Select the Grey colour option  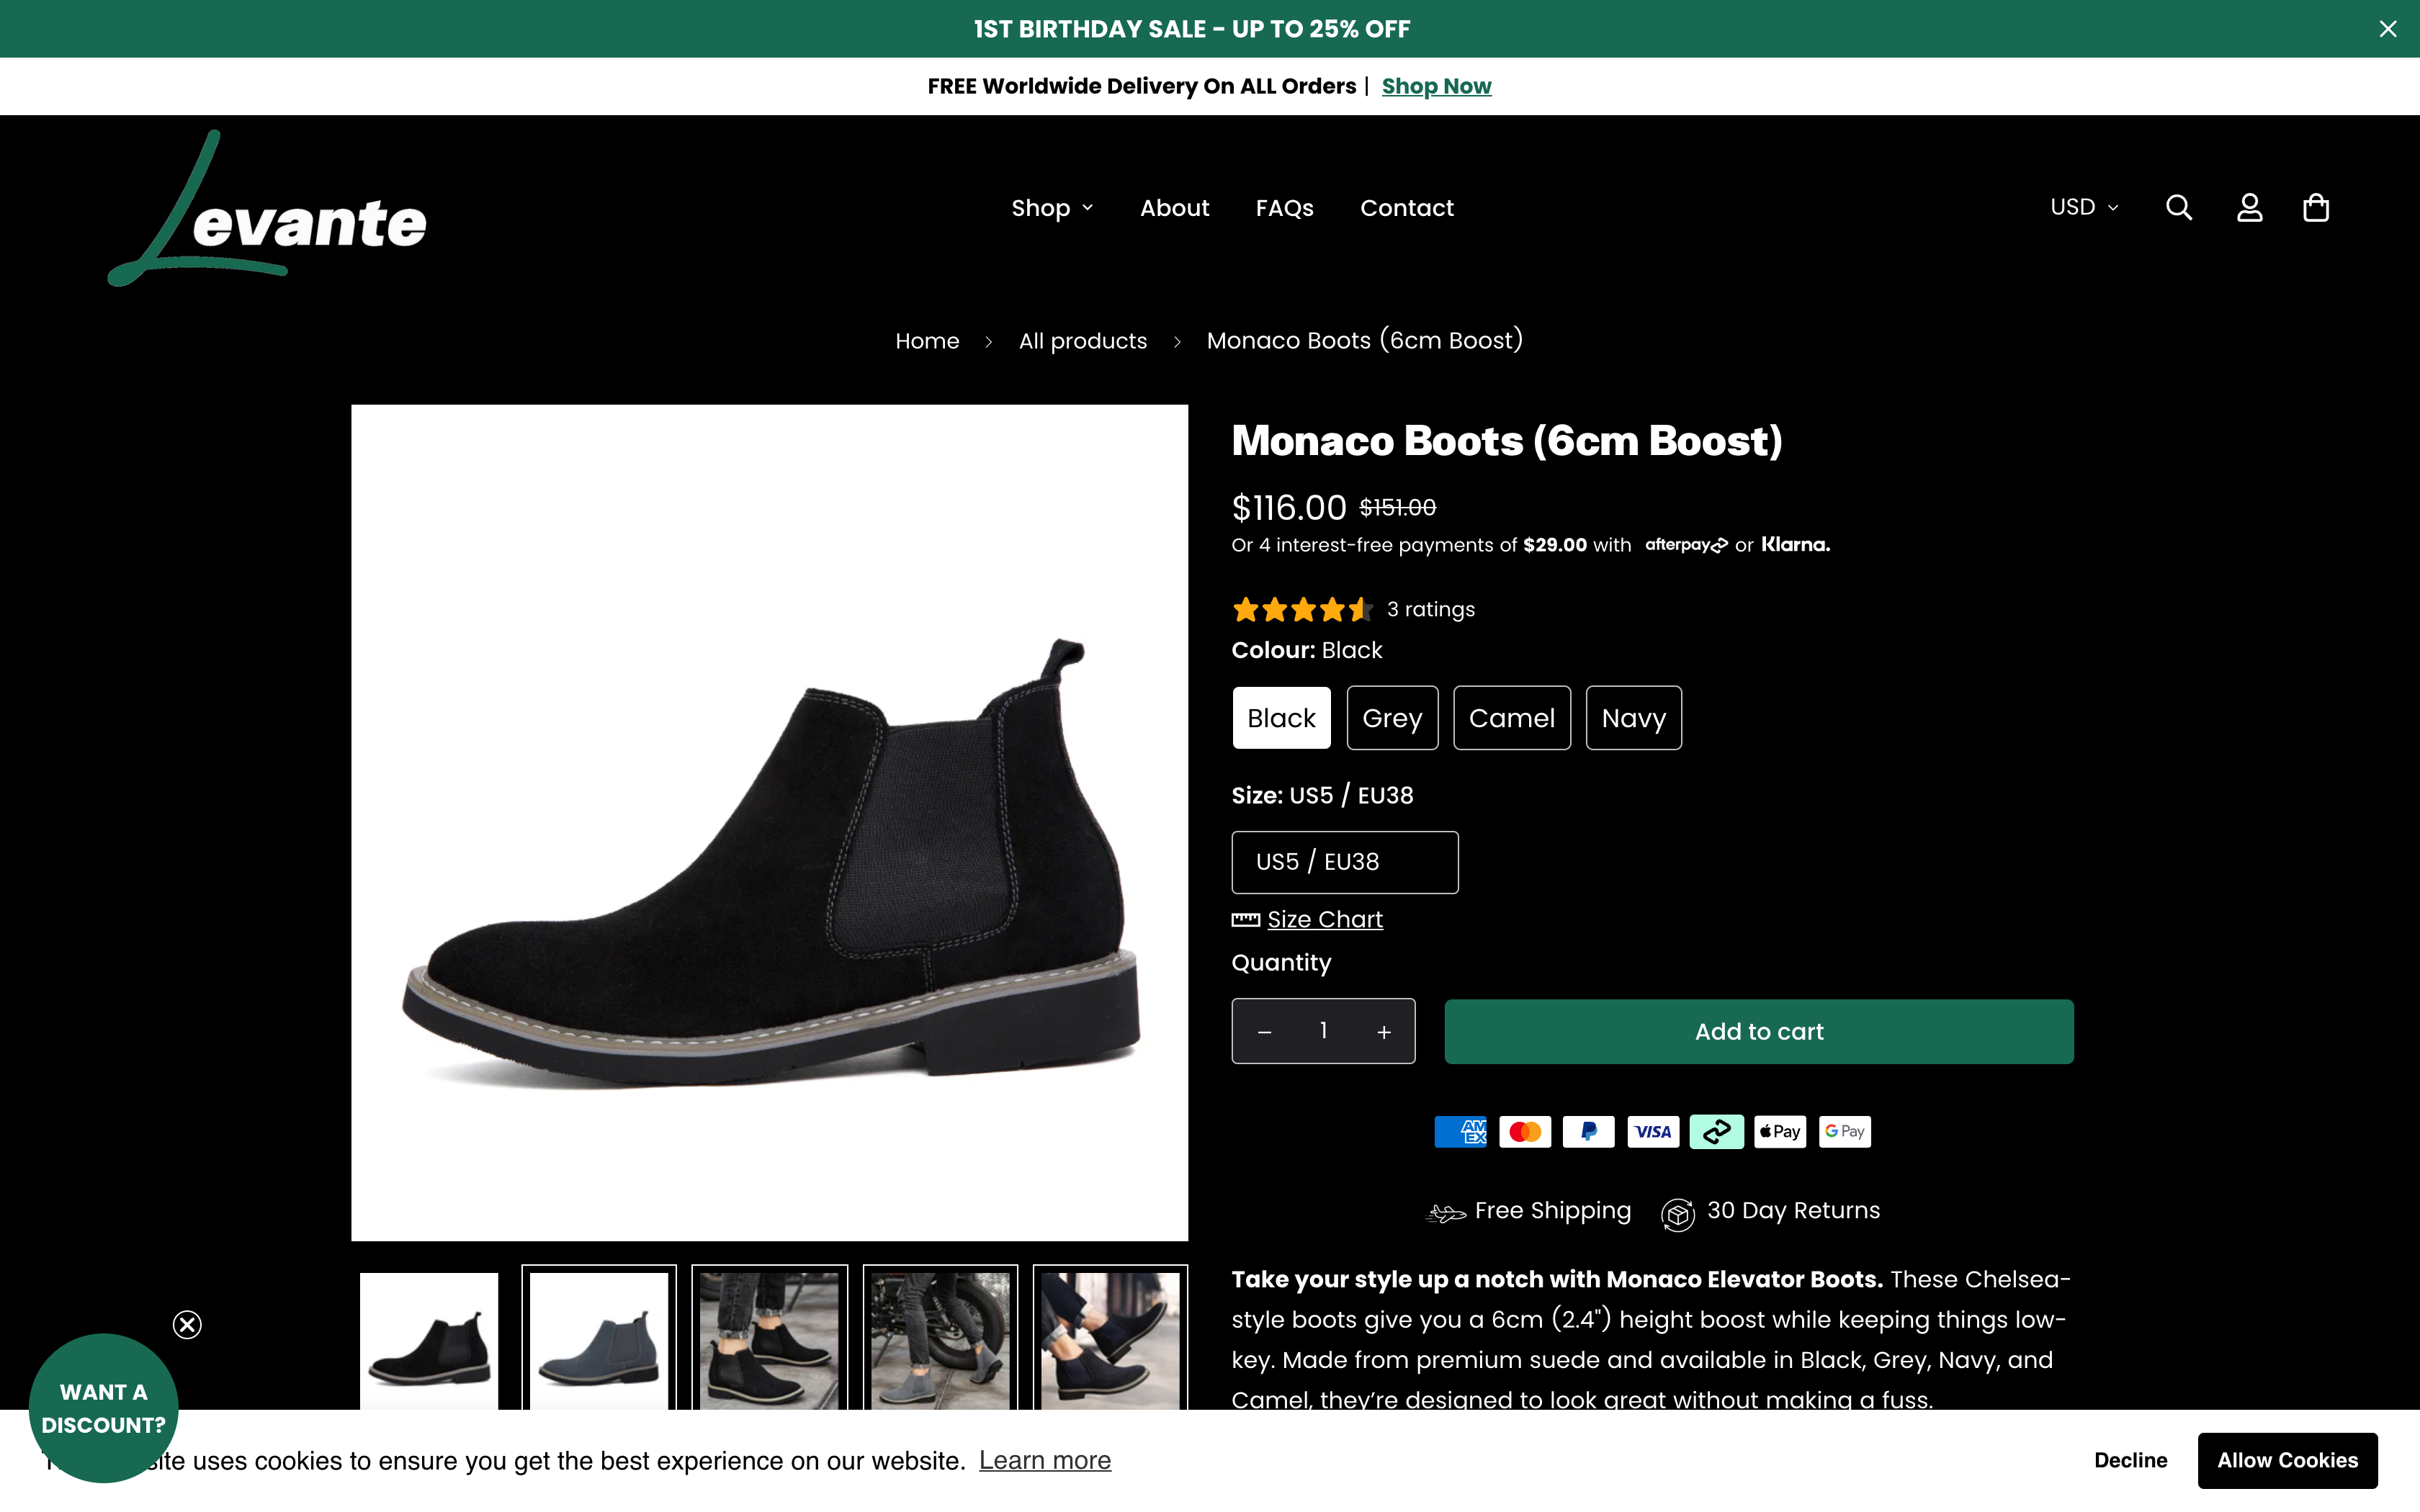coord(1392,717)
